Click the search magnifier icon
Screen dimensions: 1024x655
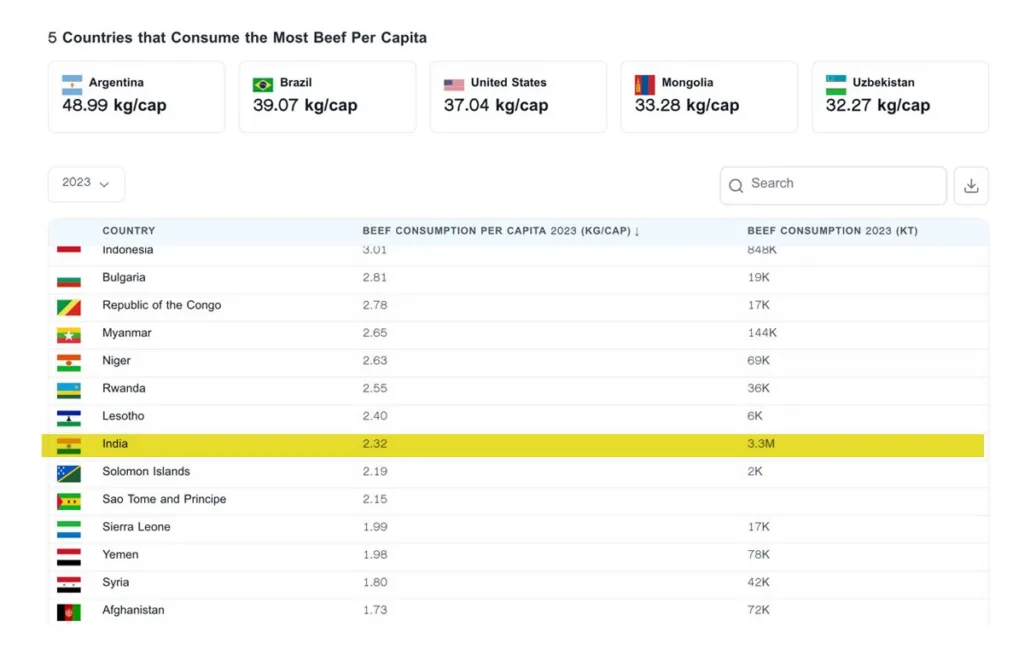click(736, 185)
